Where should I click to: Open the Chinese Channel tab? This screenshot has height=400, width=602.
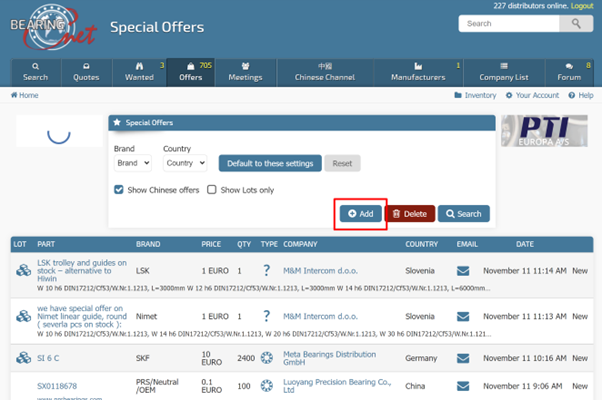325,72
